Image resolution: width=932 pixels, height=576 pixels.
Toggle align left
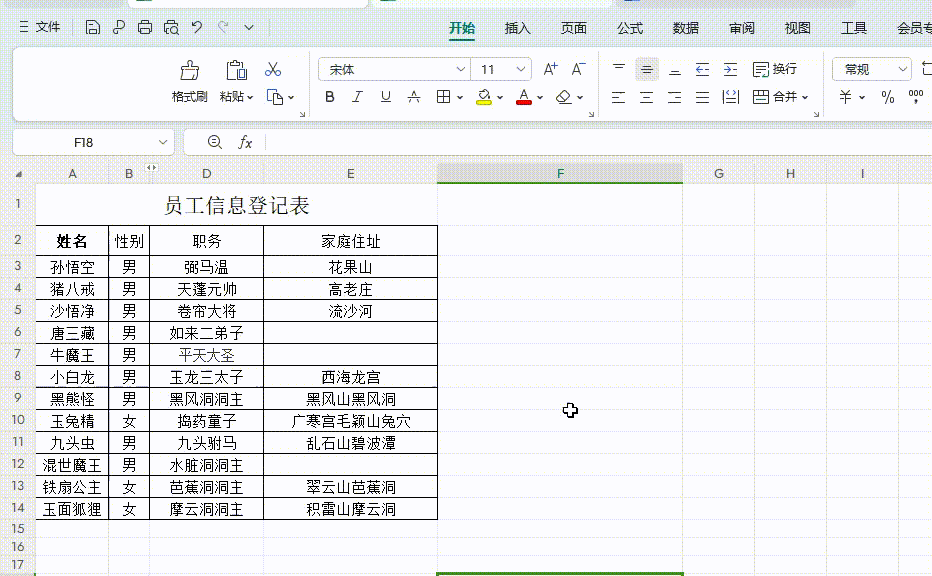pos(618,97)
